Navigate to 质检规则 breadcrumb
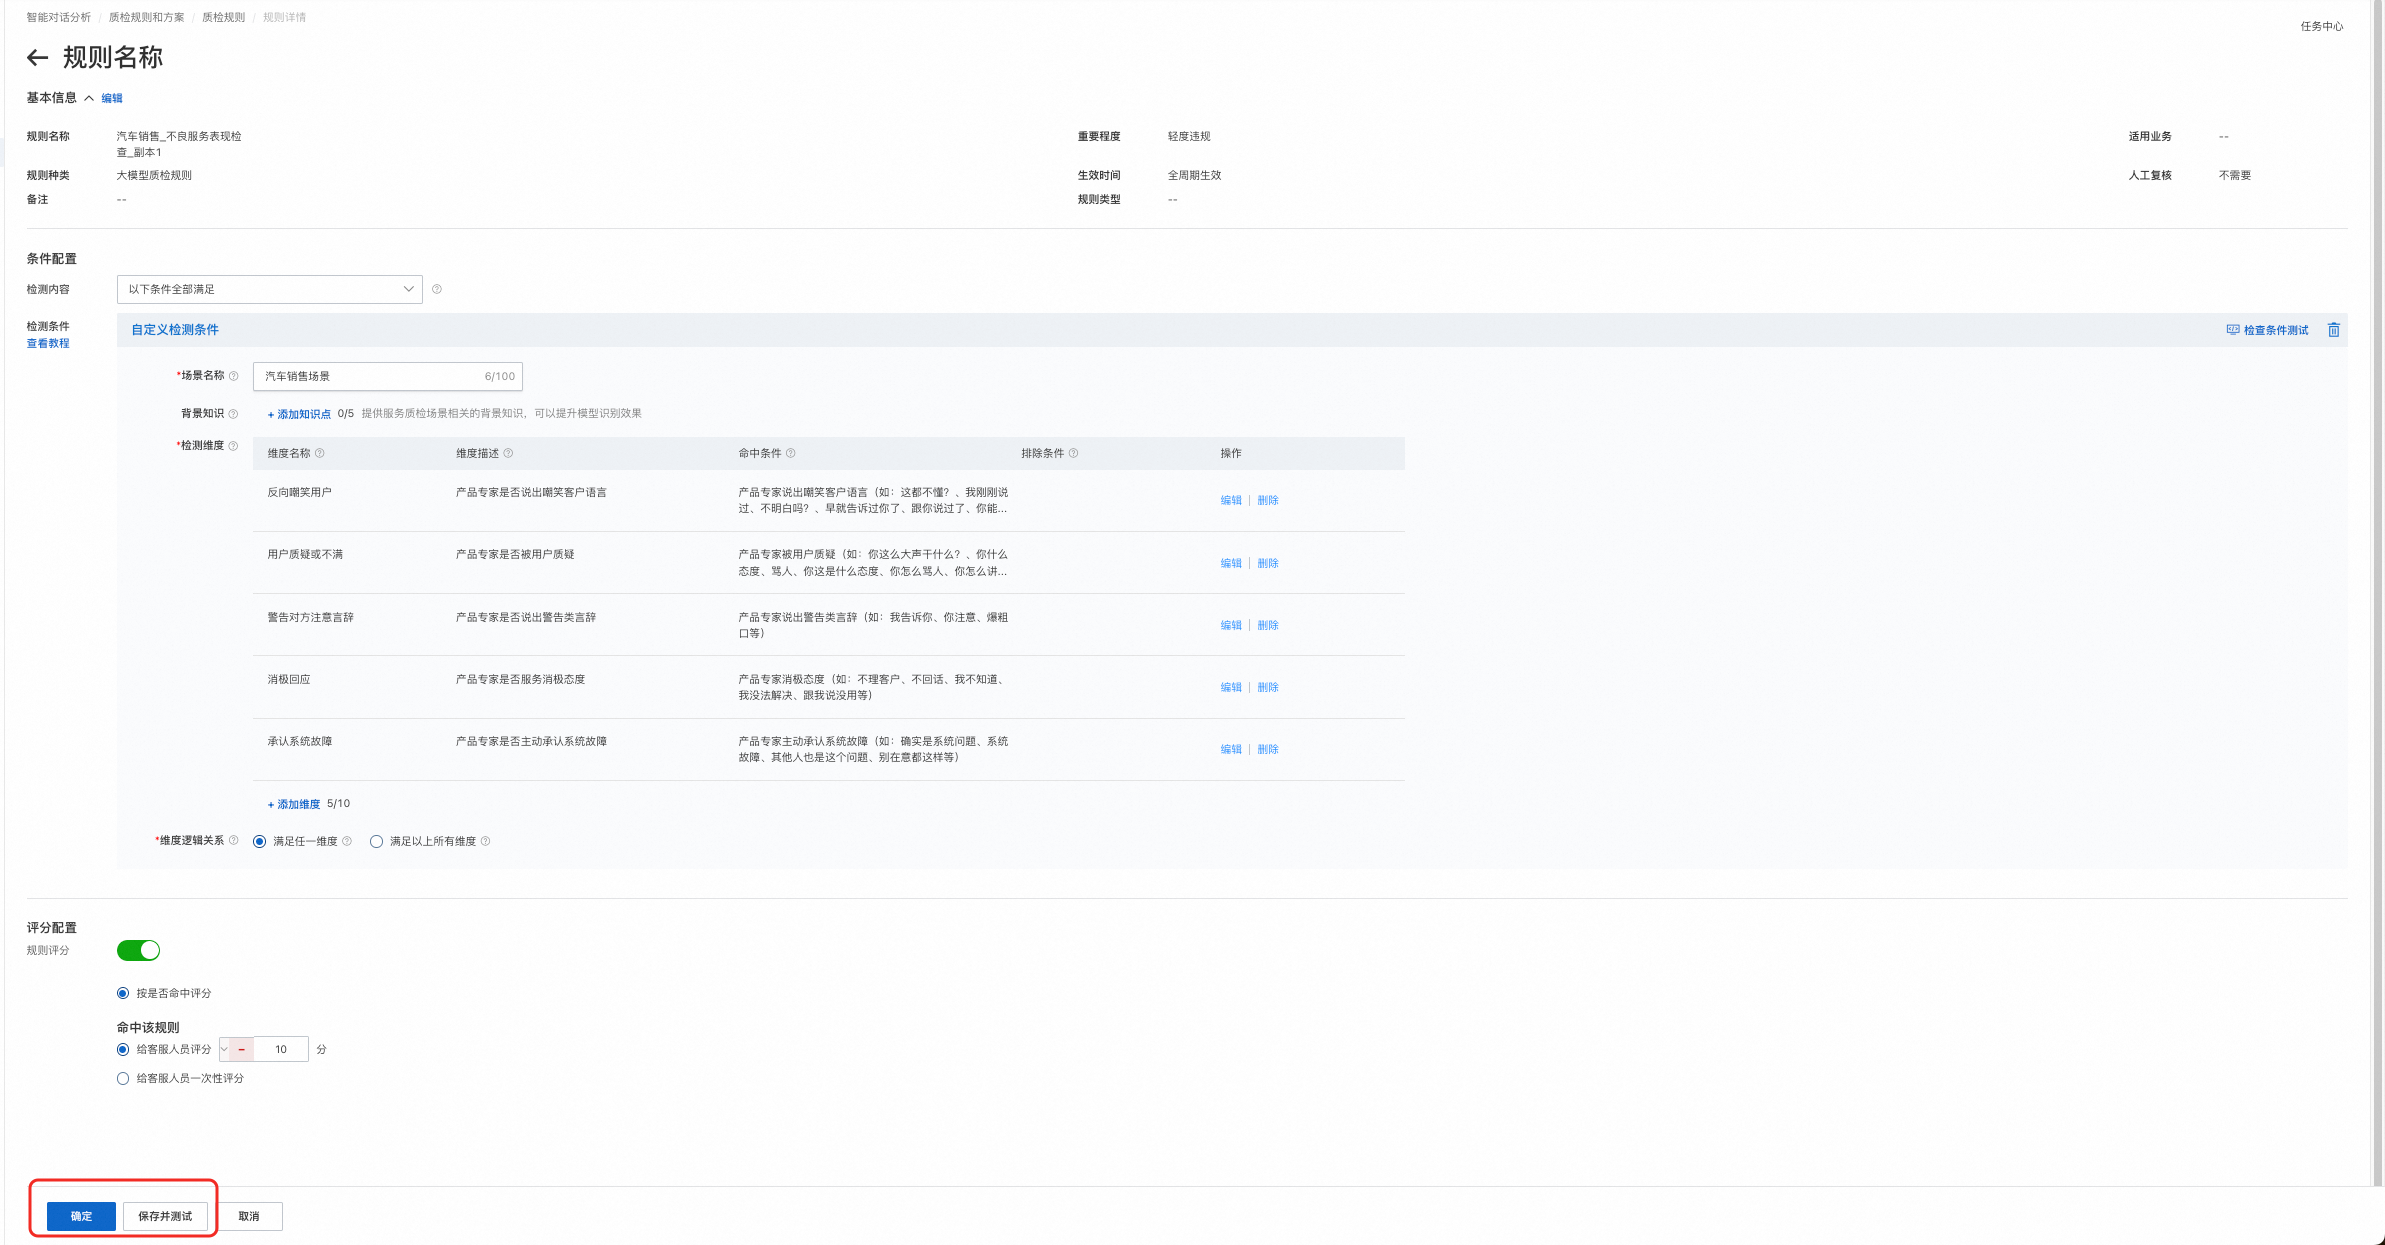 223,17
